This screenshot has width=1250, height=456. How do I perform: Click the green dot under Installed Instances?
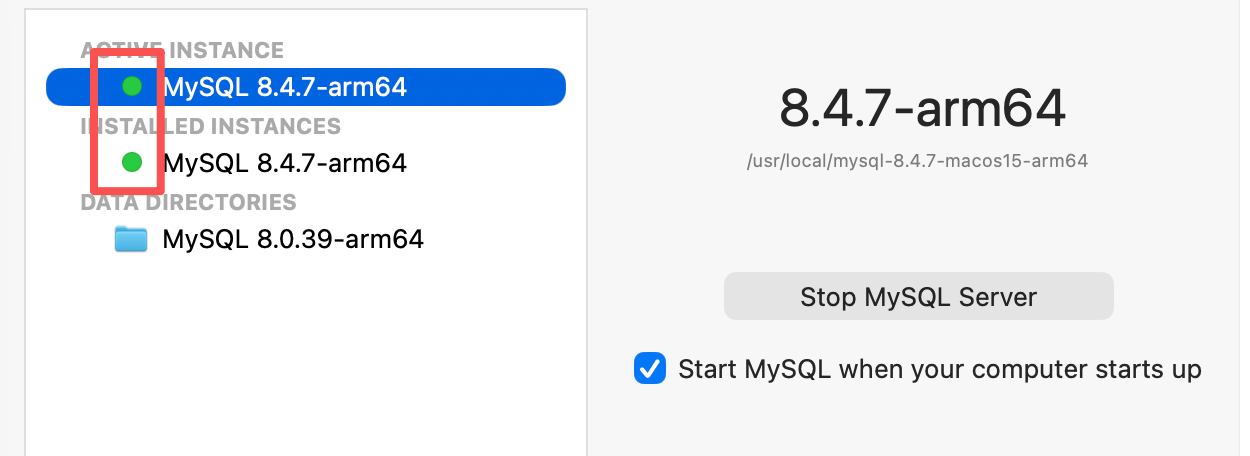(x=131, y=162)
